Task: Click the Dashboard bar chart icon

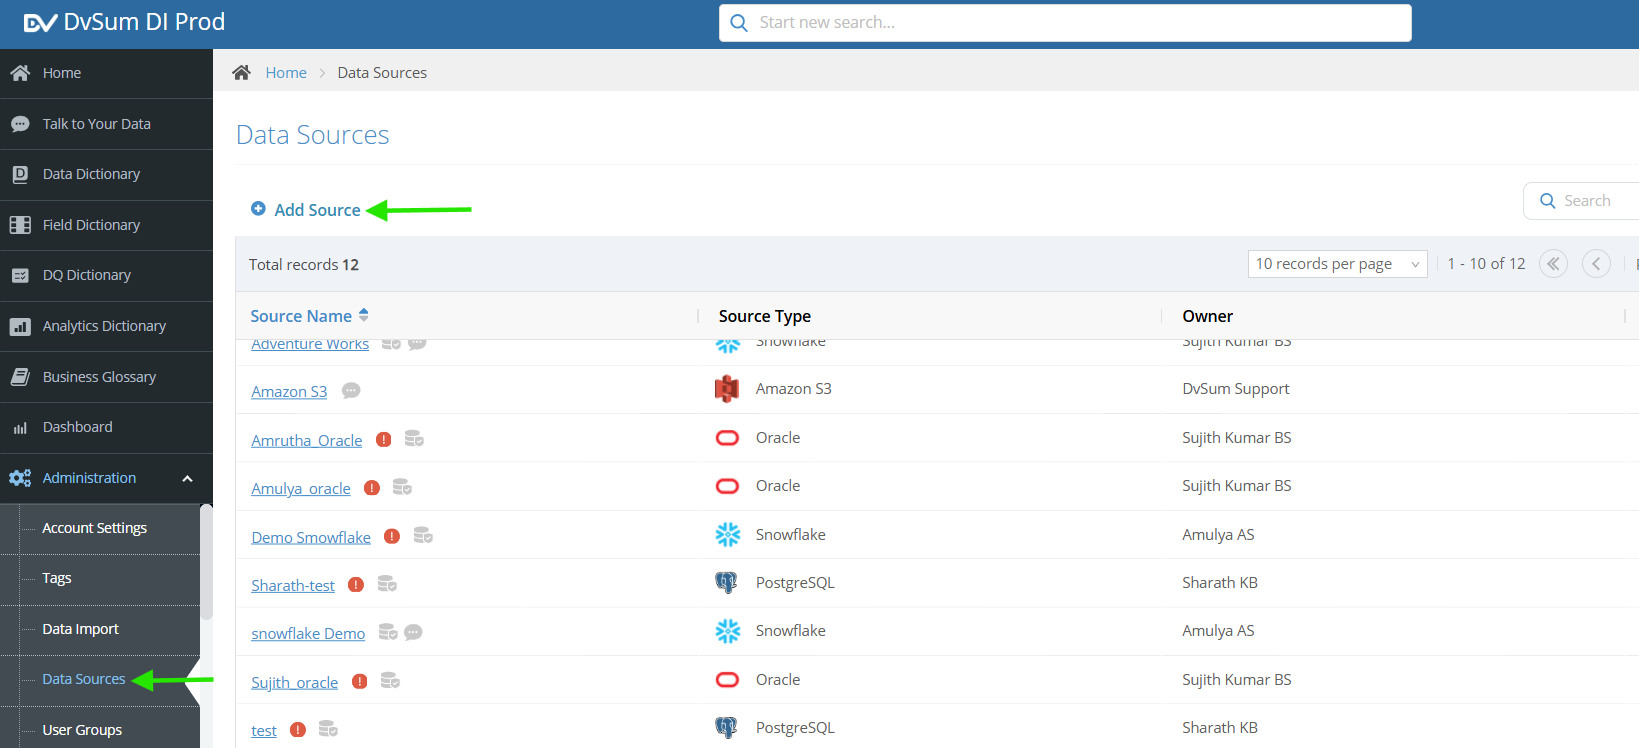Action: point(20,428)
